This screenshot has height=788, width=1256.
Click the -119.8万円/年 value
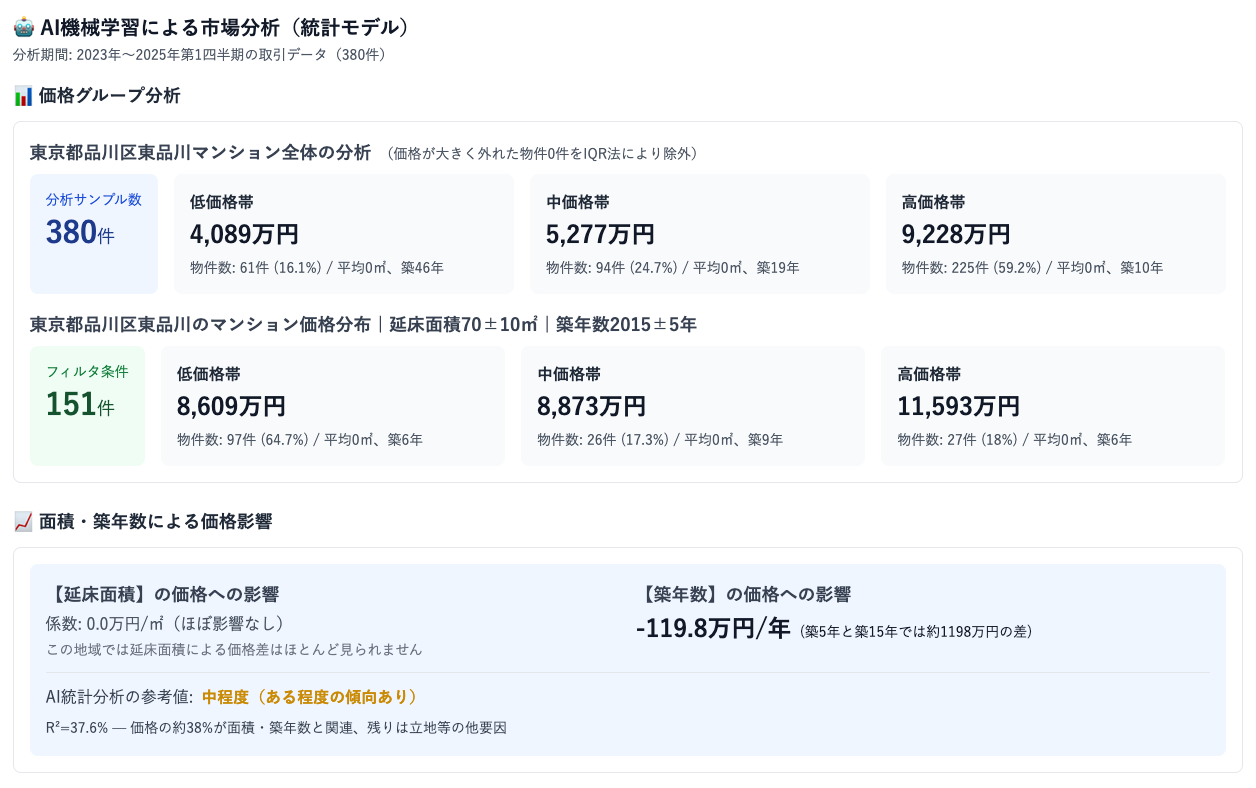point(713,629)
